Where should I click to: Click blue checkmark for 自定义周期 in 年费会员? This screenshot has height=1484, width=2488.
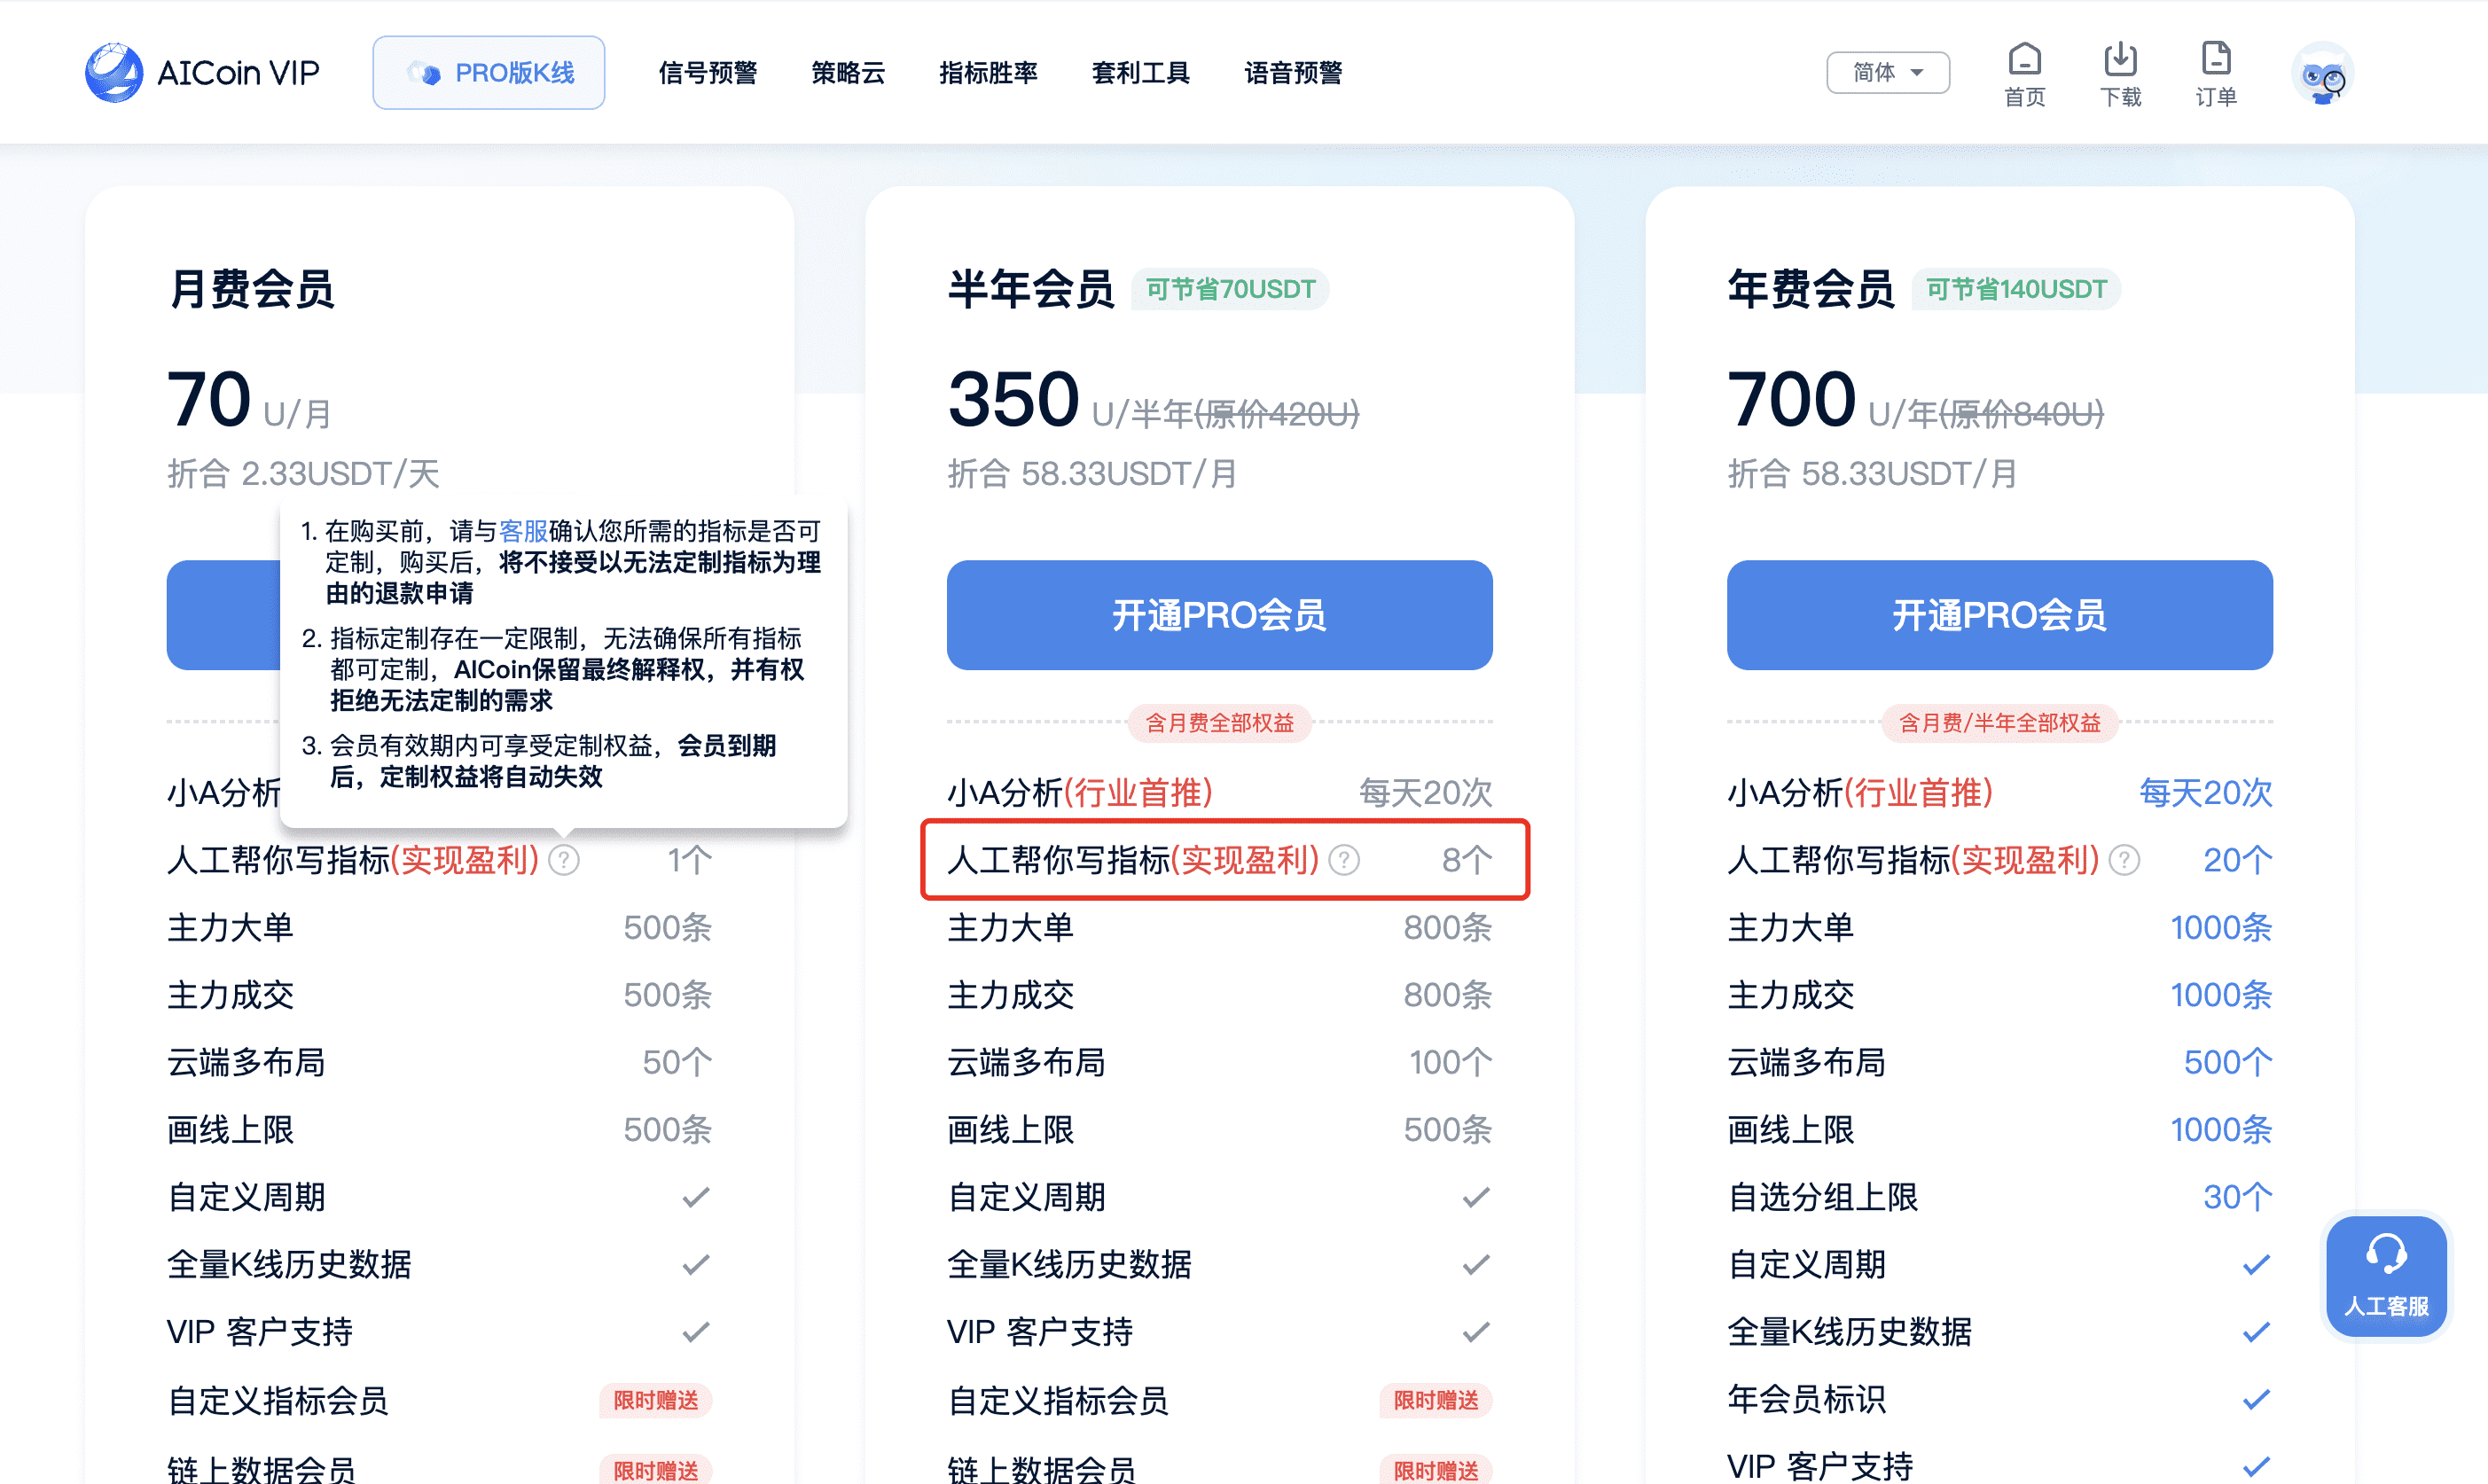[x=2256, y=1264]
